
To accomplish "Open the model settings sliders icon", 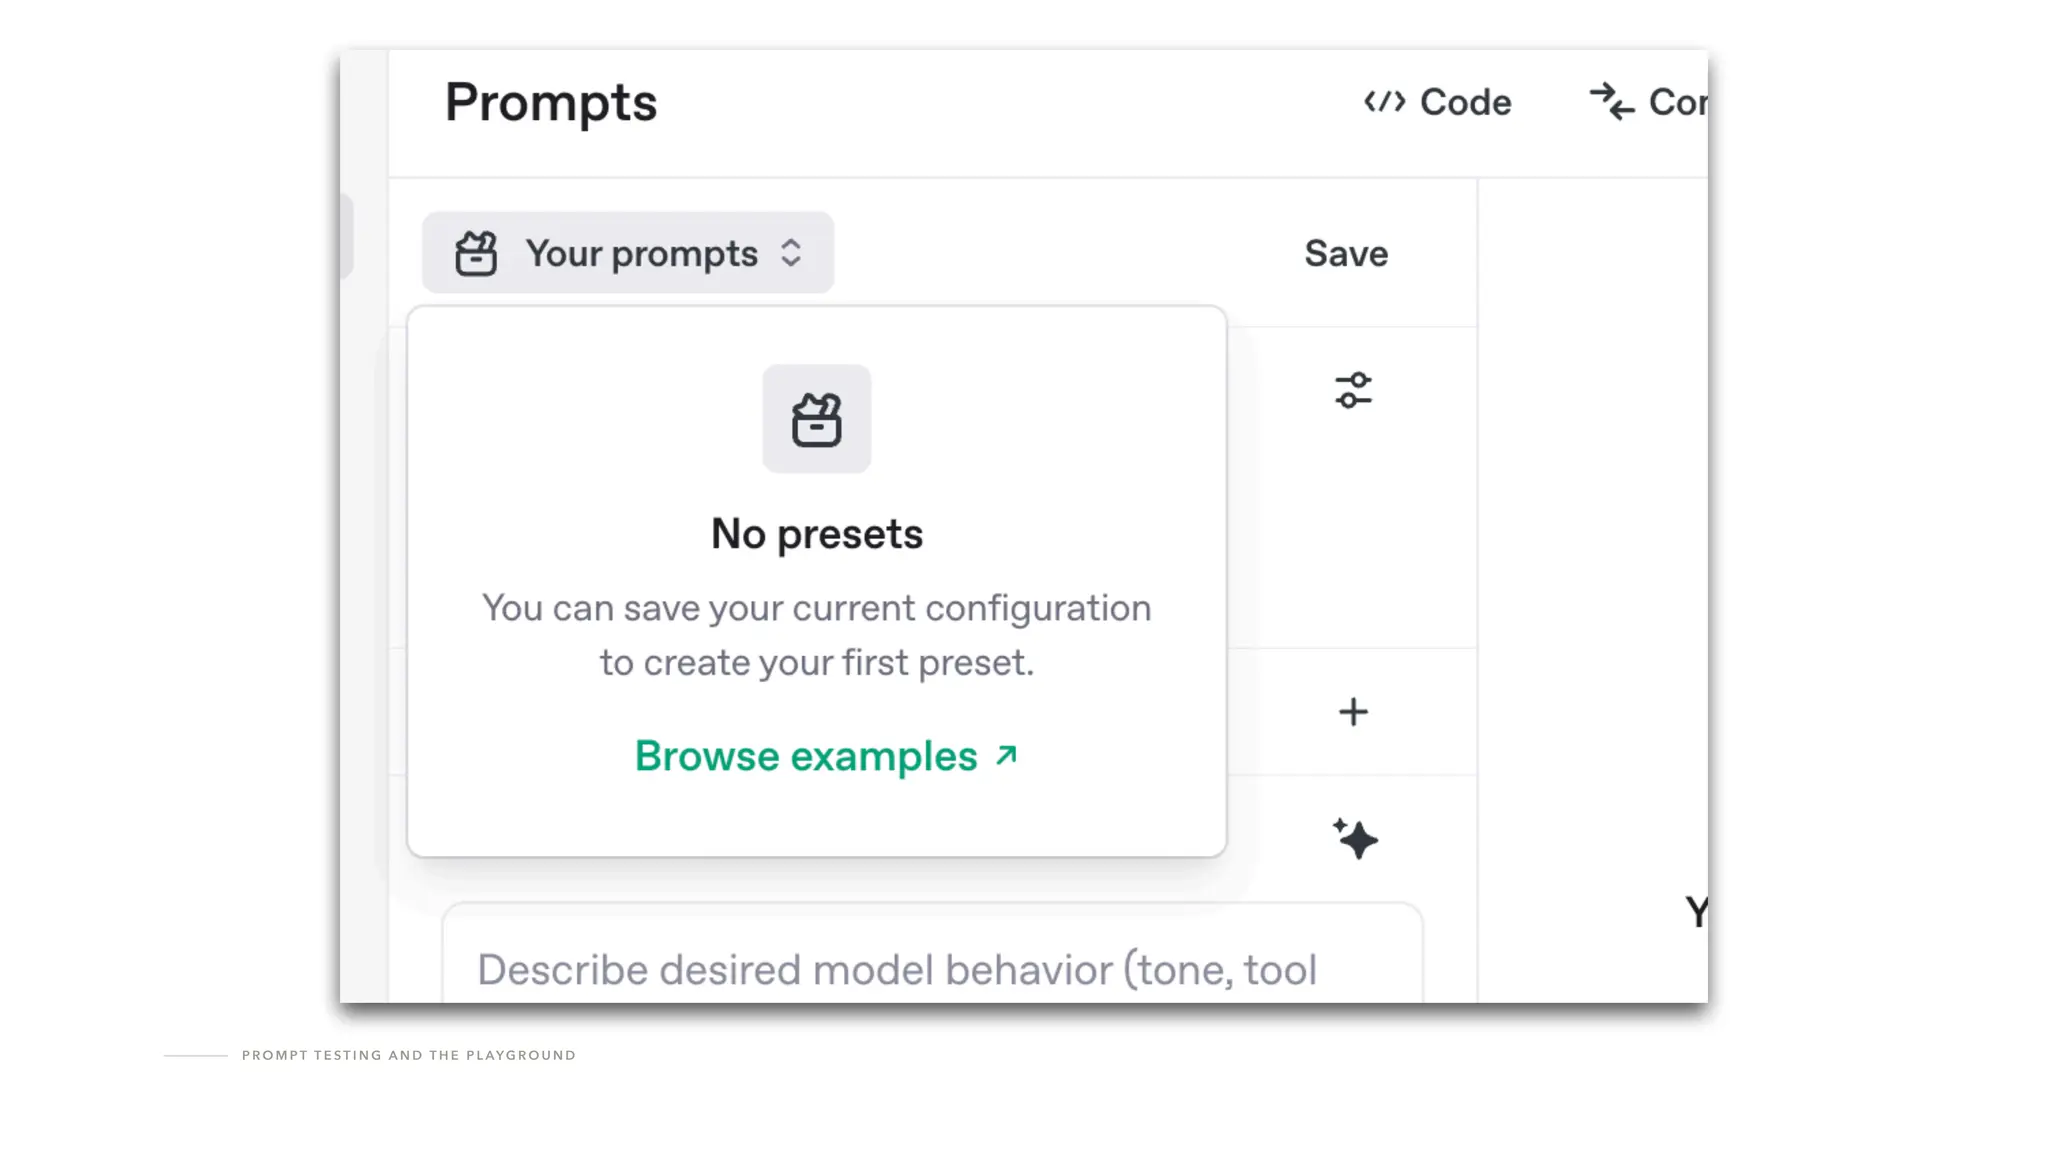I will 1353,390.
